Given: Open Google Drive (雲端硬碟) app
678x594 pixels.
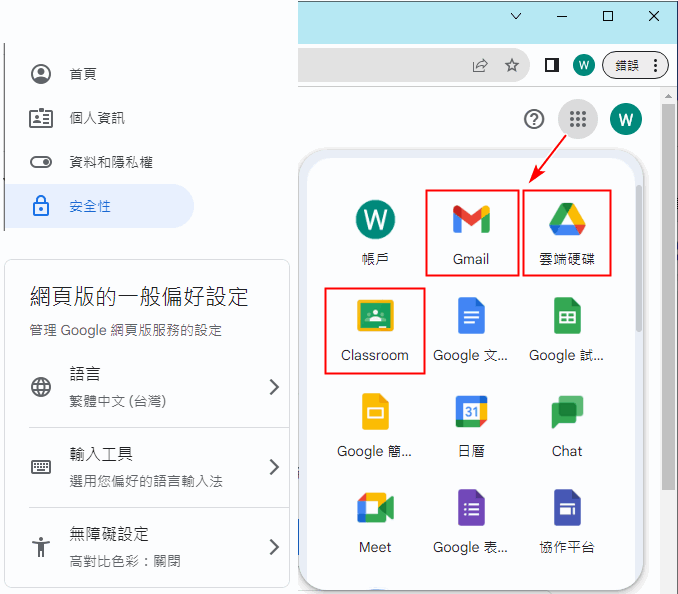Looking at the screenshot, I should click(567, 232).
